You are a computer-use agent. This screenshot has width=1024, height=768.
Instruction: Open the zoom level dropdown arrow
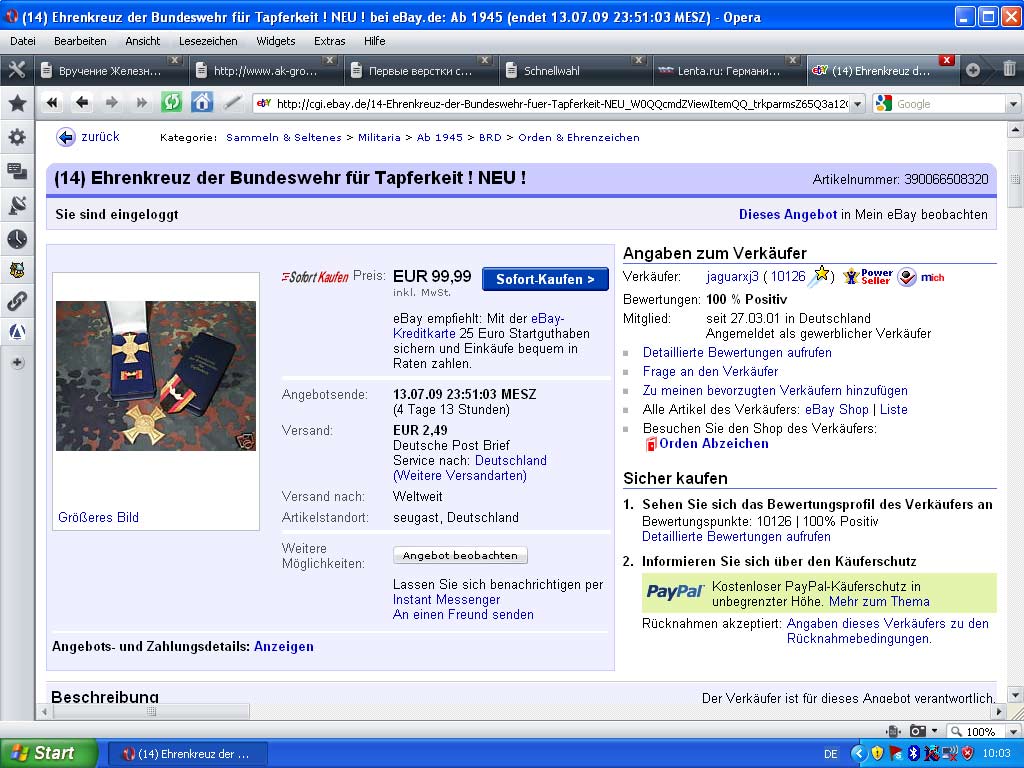pos(1013,731)
